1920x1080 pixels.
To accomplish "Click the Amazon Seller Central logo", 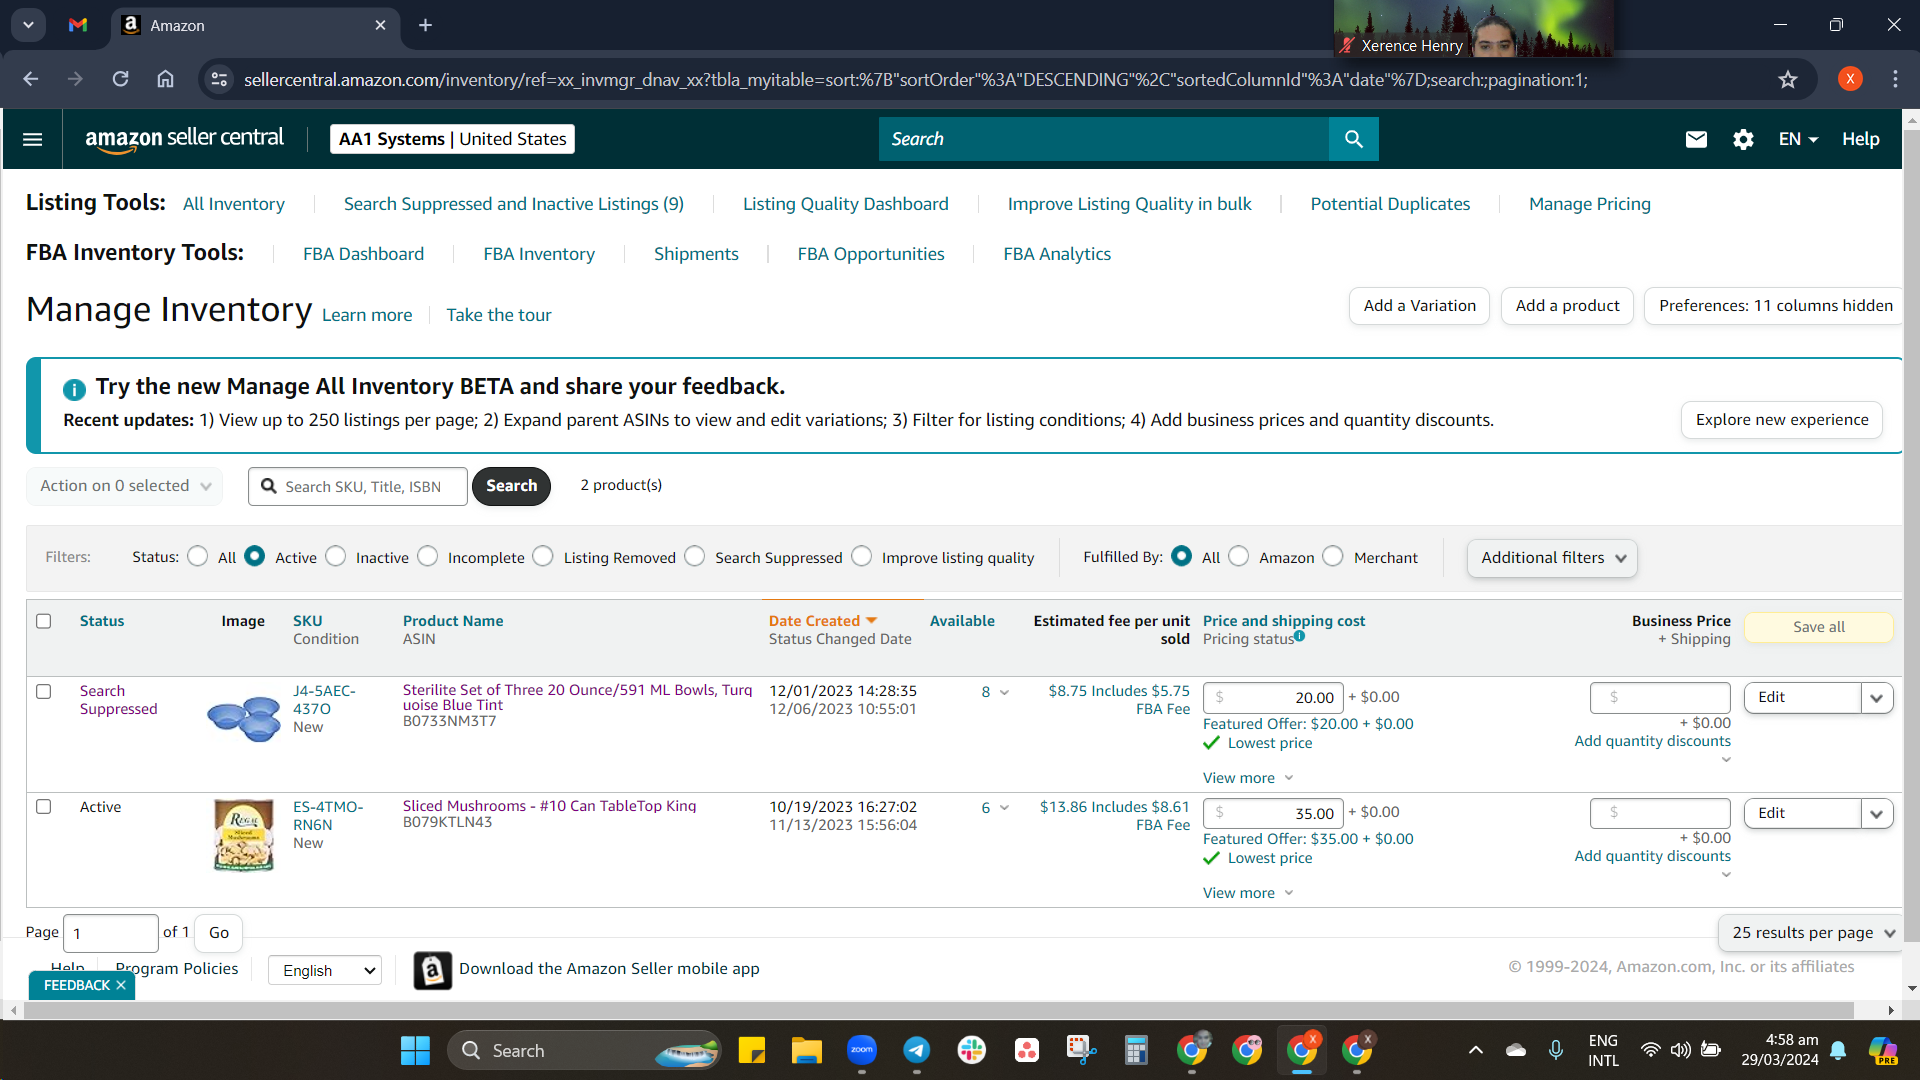I will click(x=185, y=139).
